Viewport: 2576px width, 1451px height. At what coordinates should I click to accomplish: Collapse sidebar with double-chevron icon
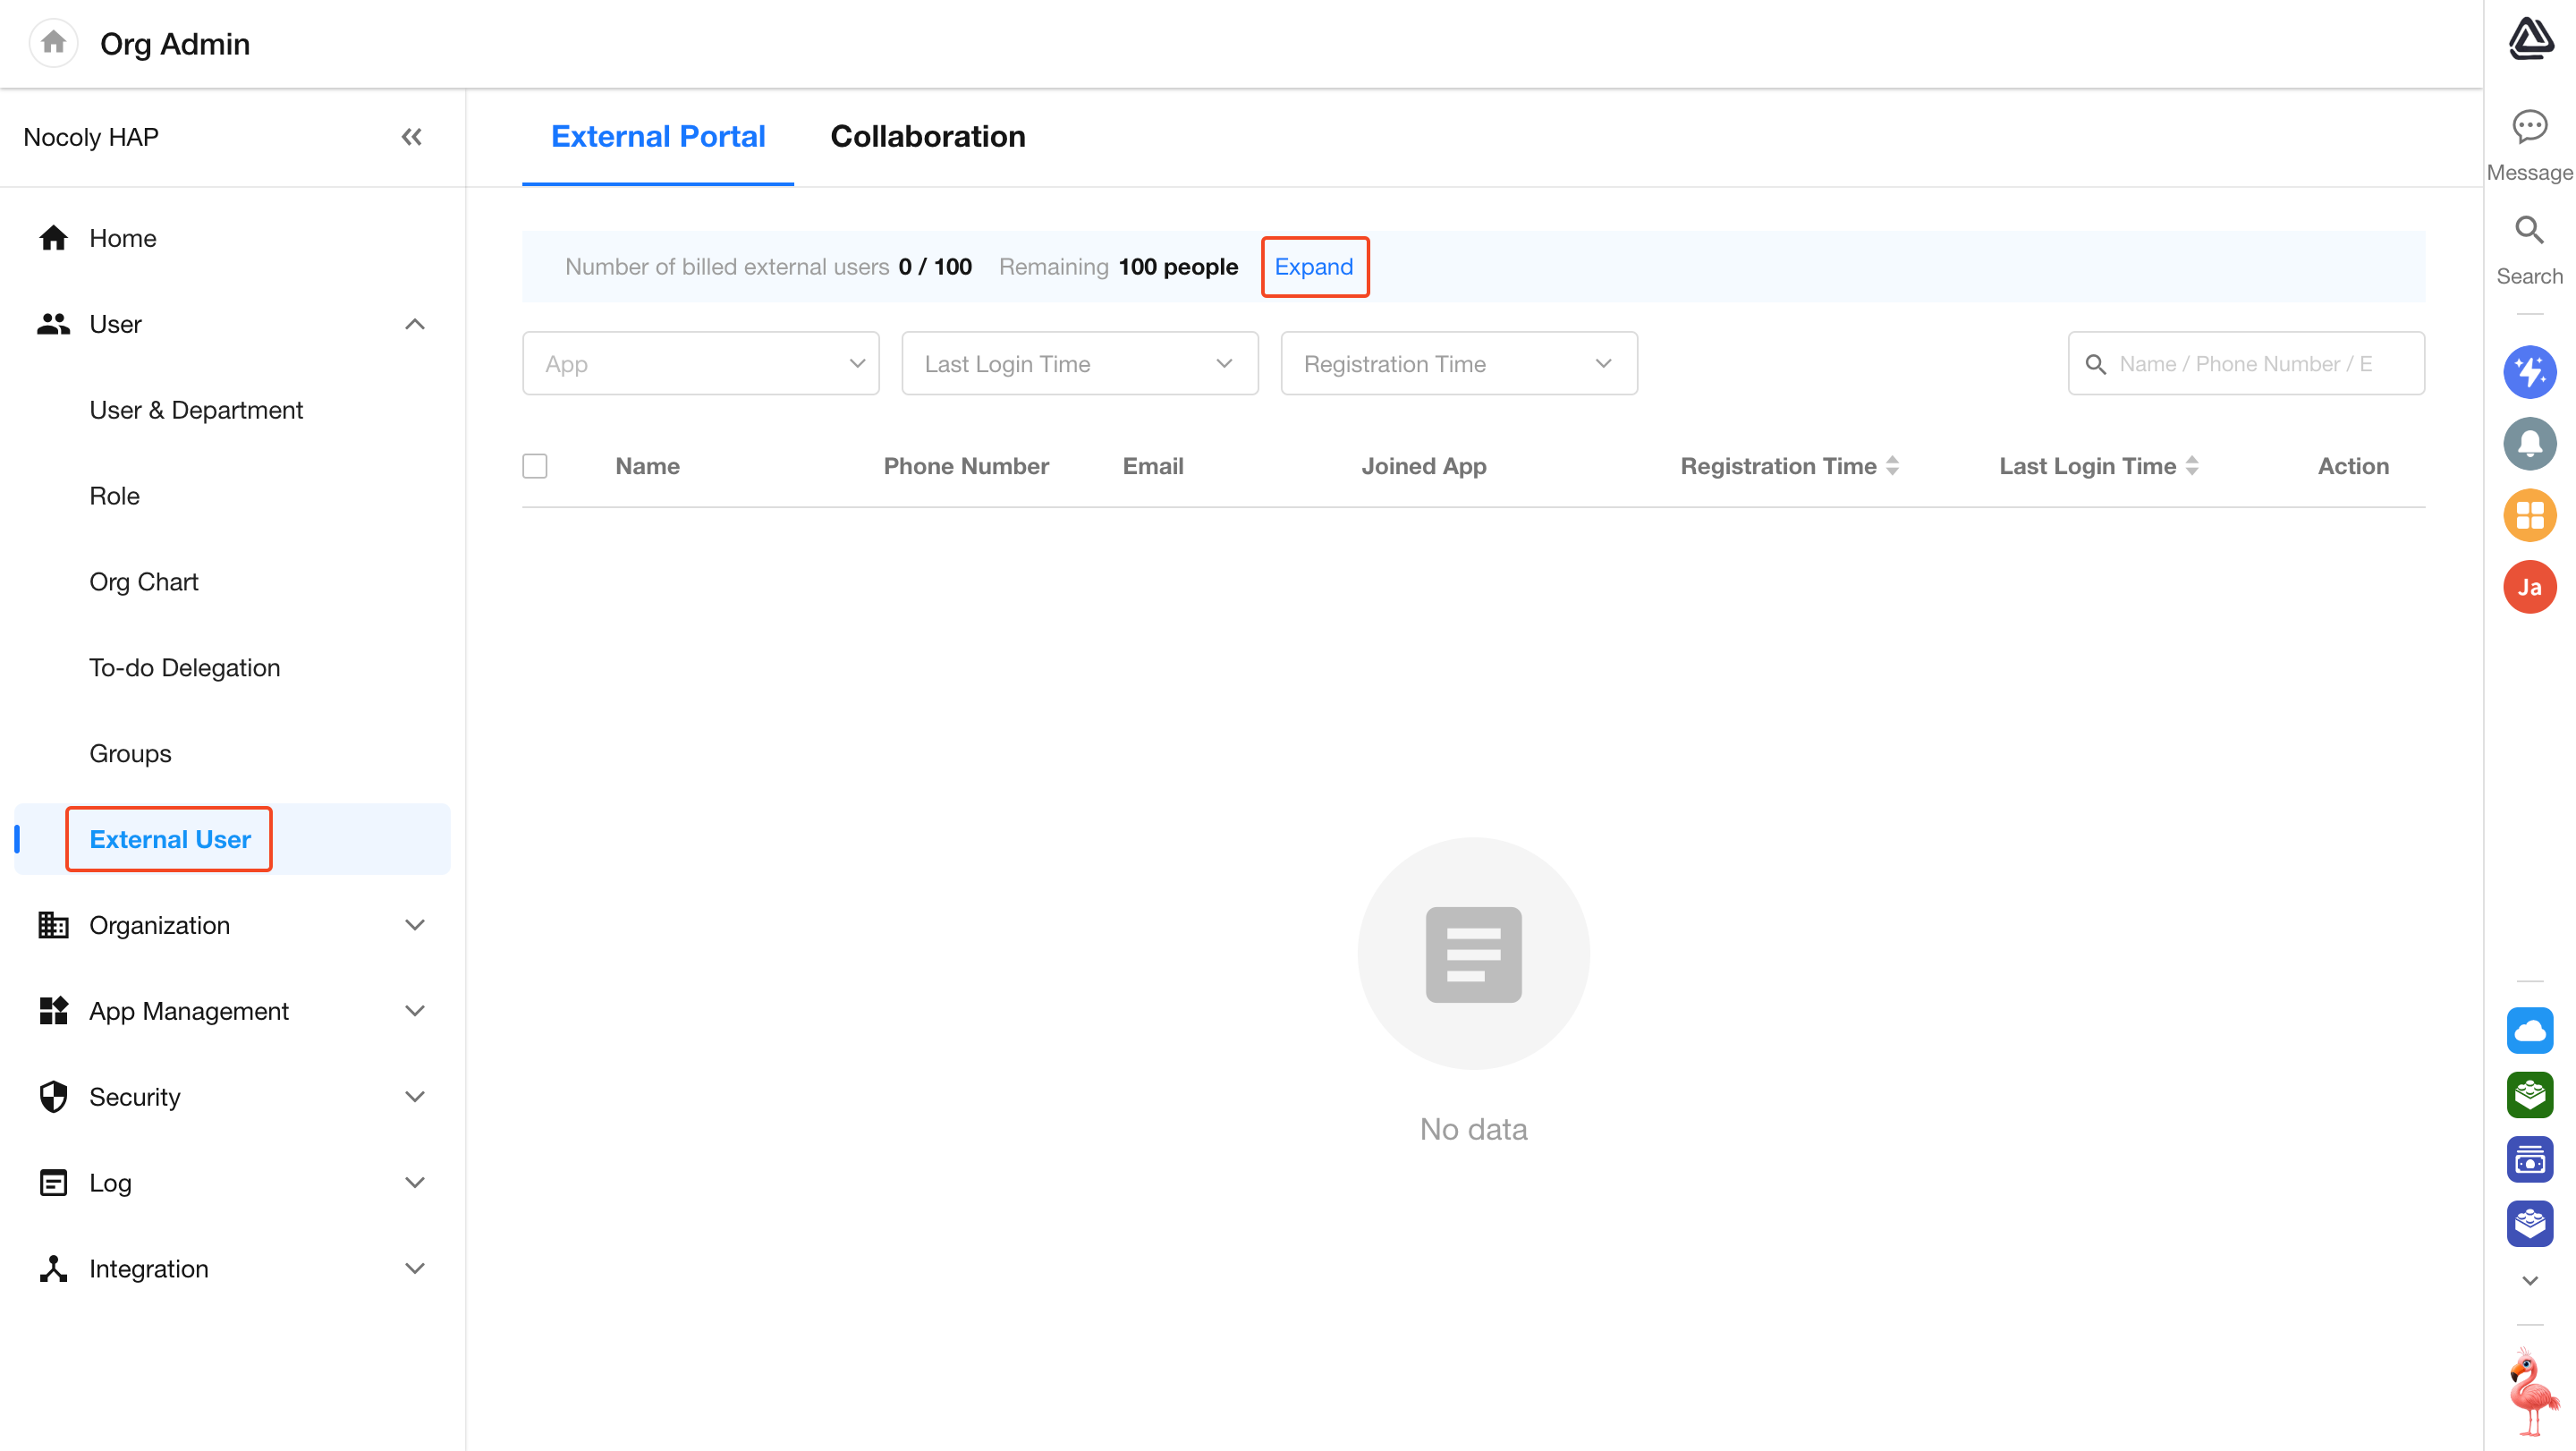[x=411, y=137]
